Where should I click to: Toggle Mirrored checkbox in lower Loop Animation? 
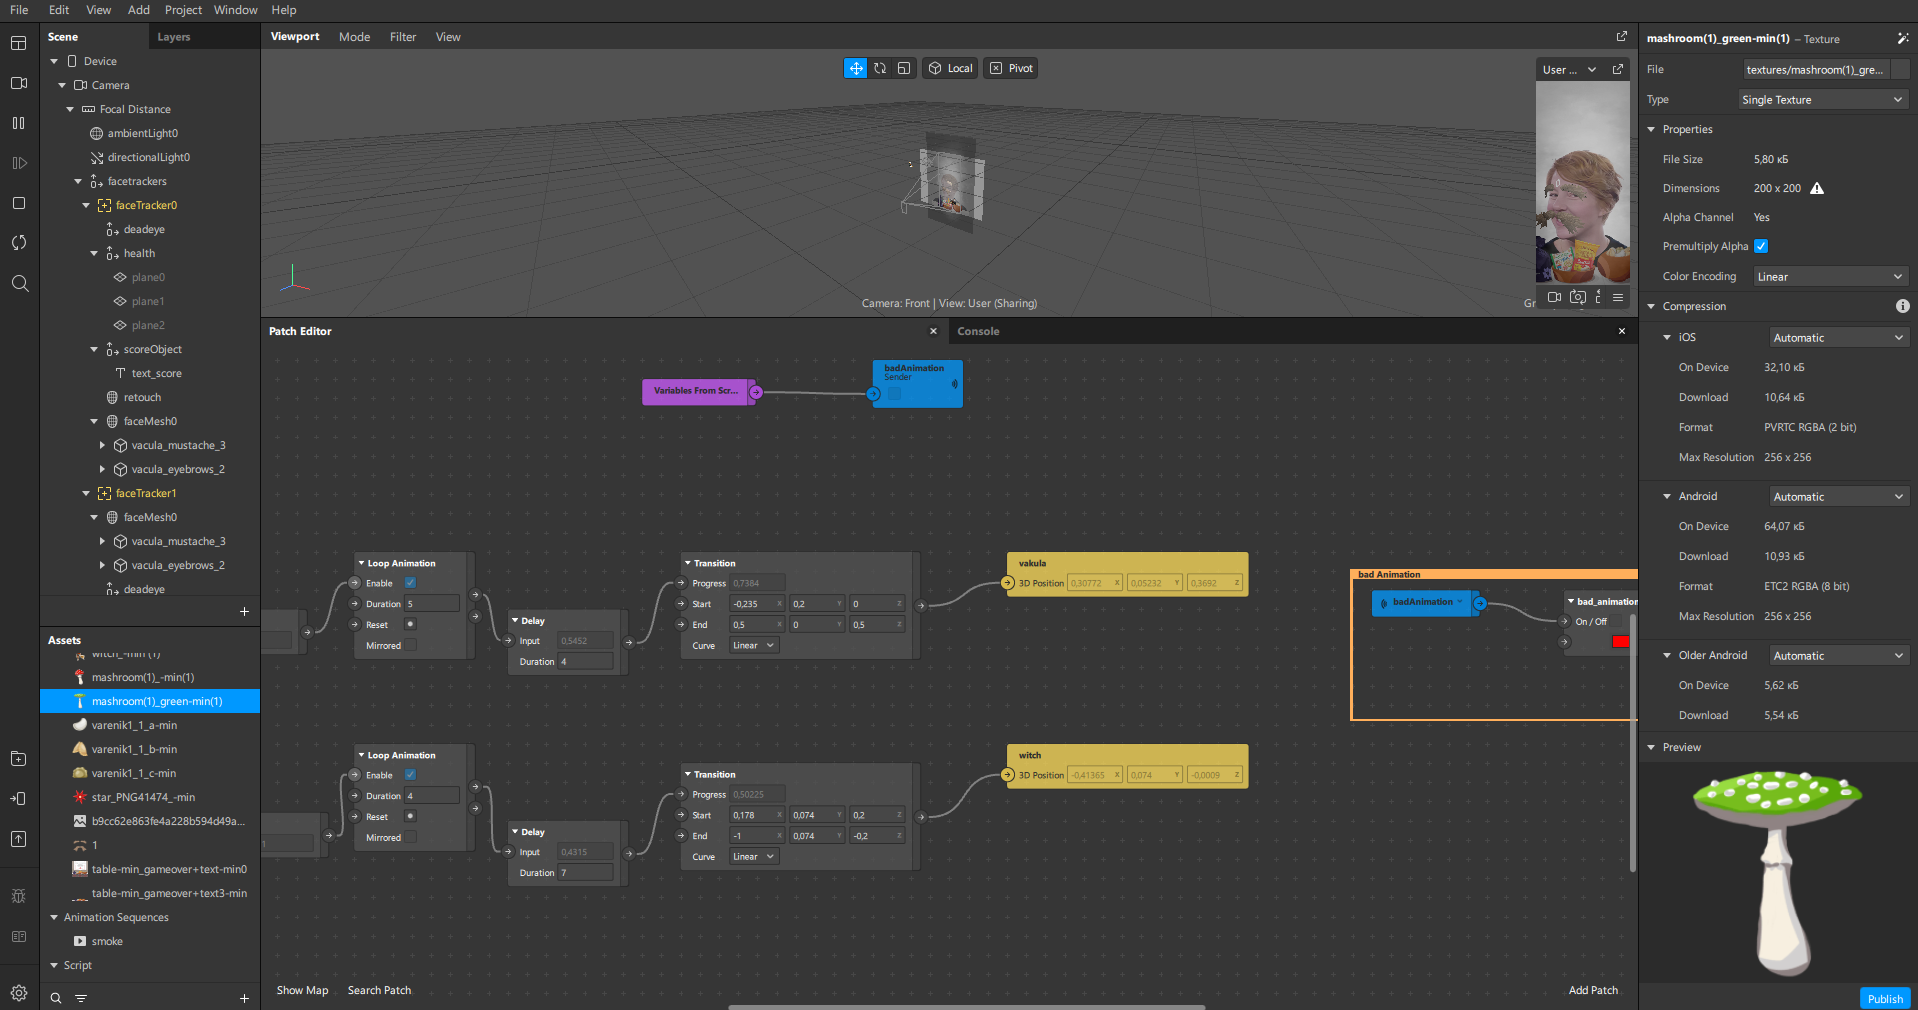[410, 838]
